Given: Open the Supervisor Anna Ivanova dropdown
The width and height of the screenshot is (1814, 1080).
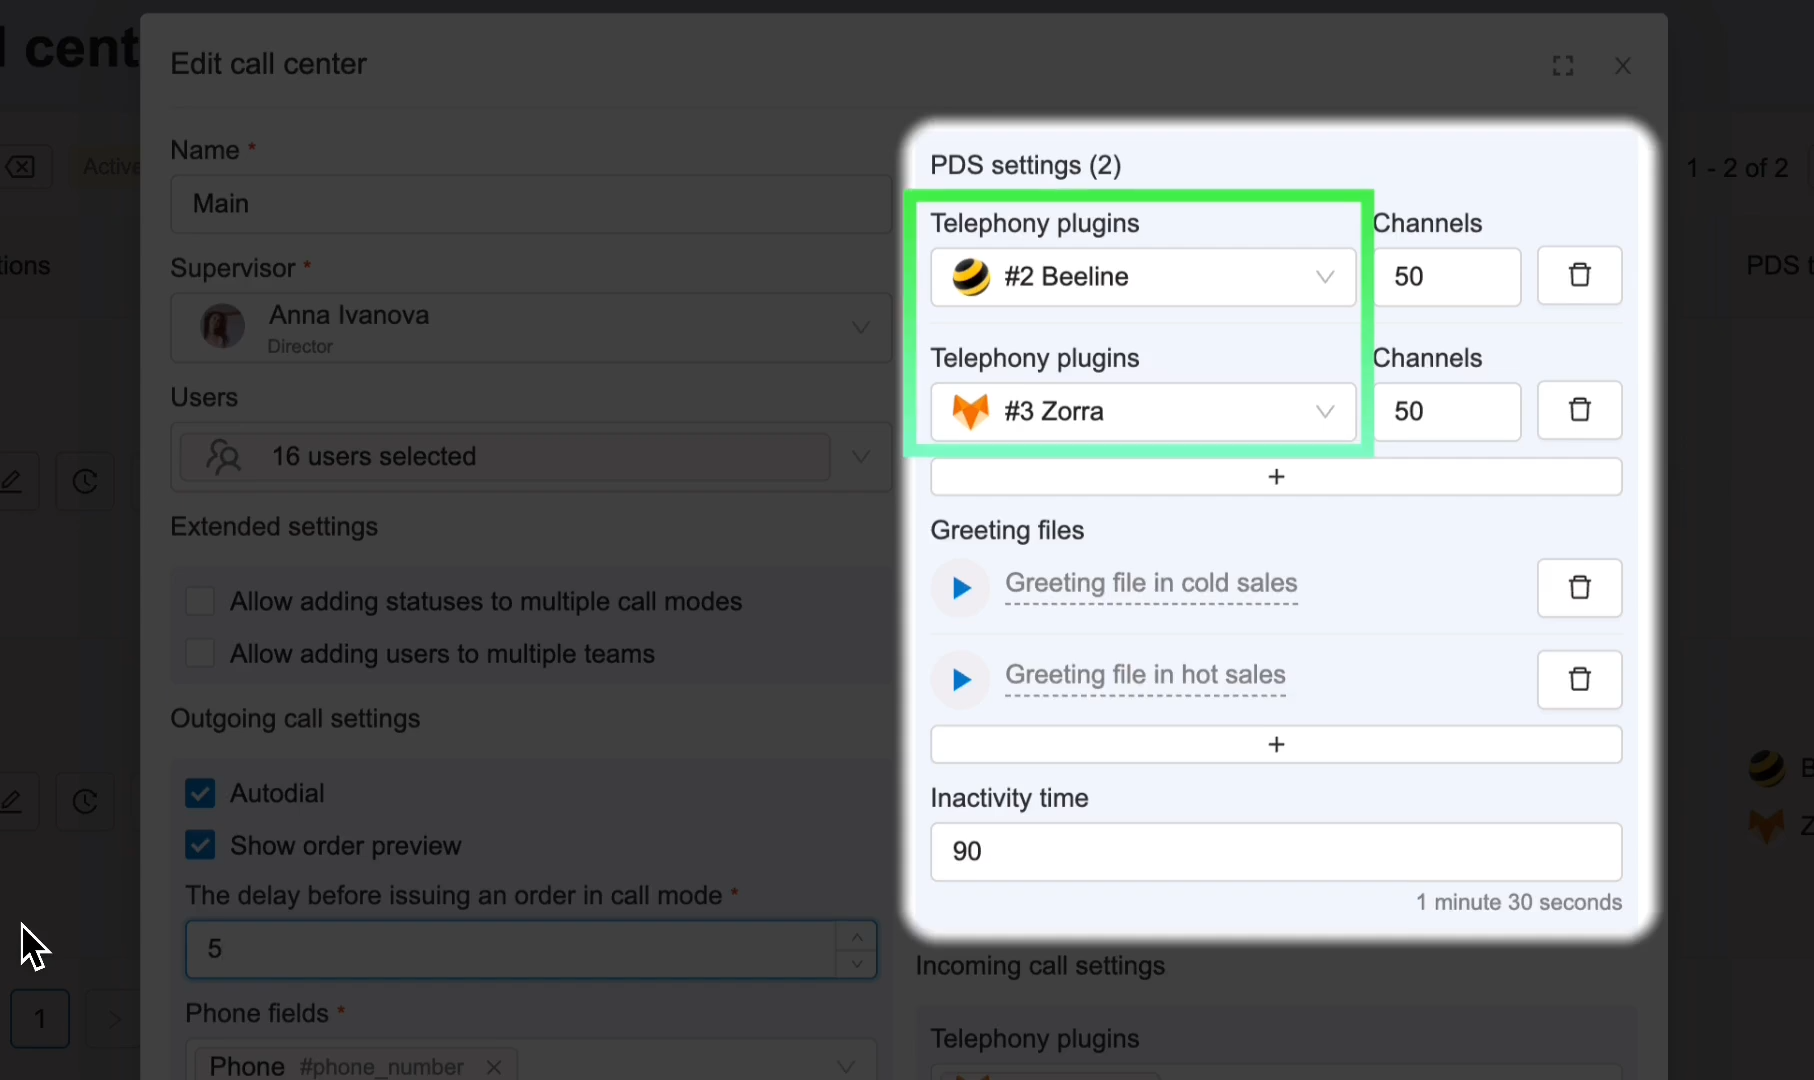Looking at the screenshot, I should 531,328.
